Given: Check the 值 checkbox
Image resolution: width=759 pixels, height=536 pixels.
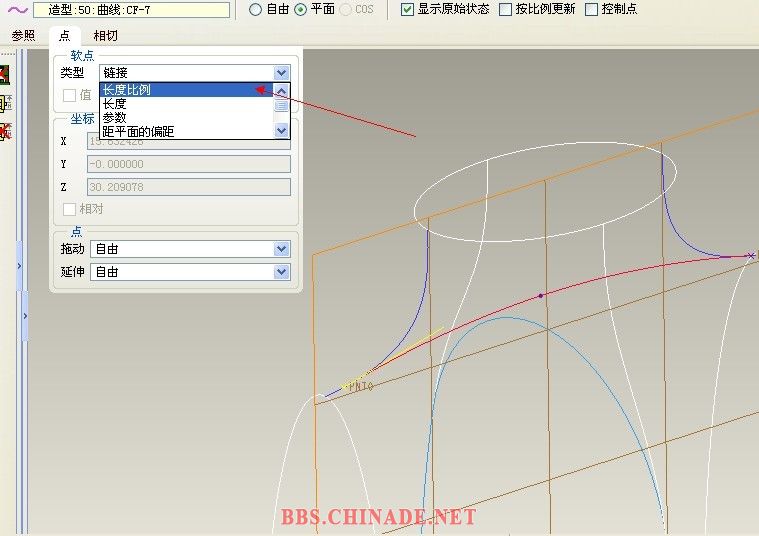Looking at the screenshot, I should (x=69, y=95).
